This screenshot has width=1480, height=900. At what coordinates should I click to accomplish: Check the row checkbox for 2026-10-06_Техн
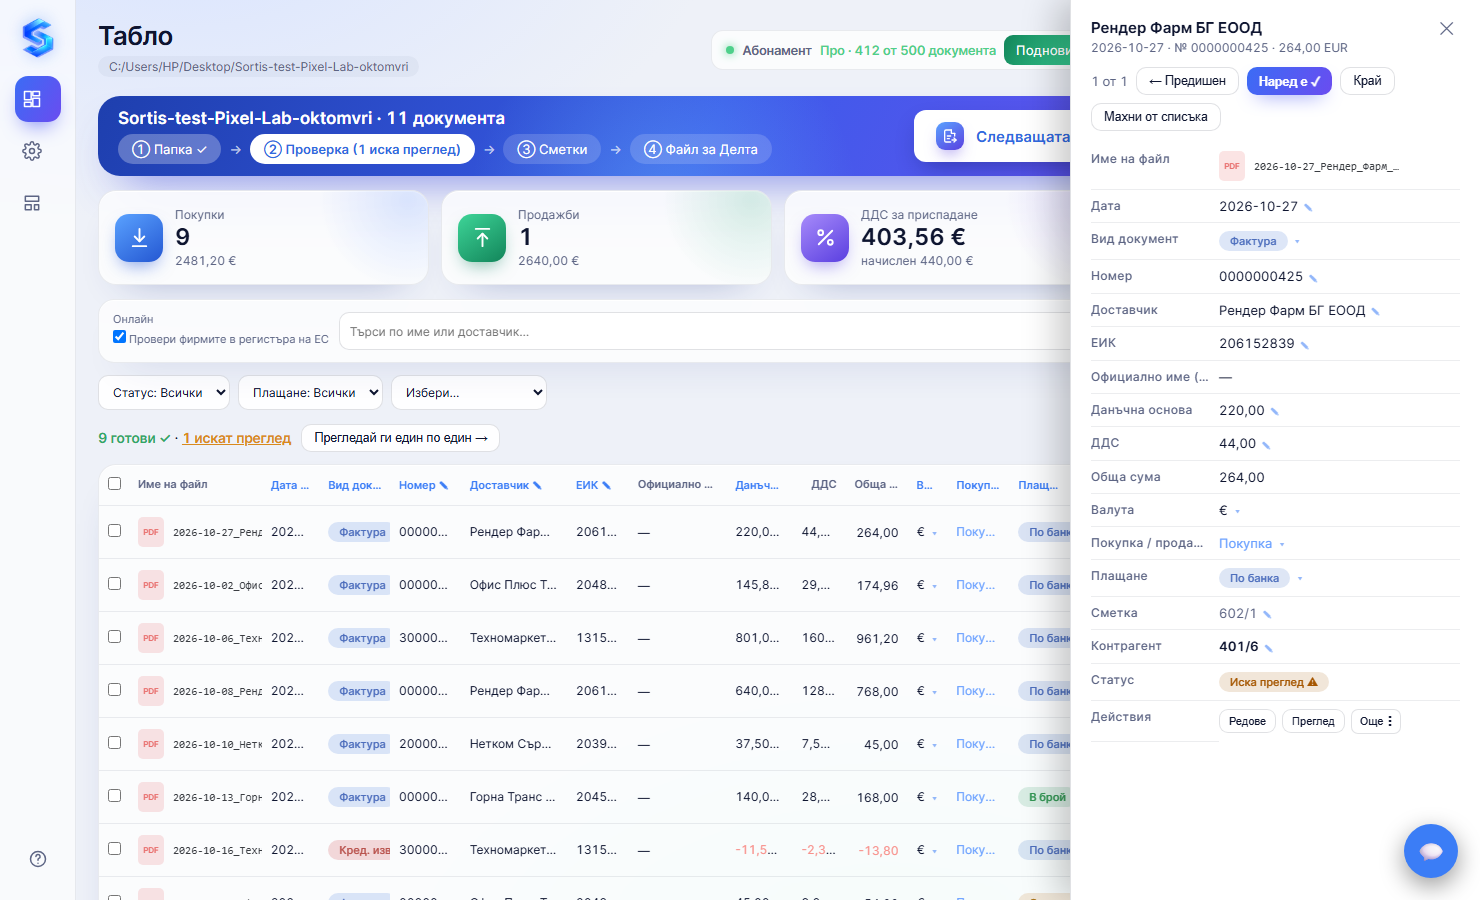coord(115,637)
